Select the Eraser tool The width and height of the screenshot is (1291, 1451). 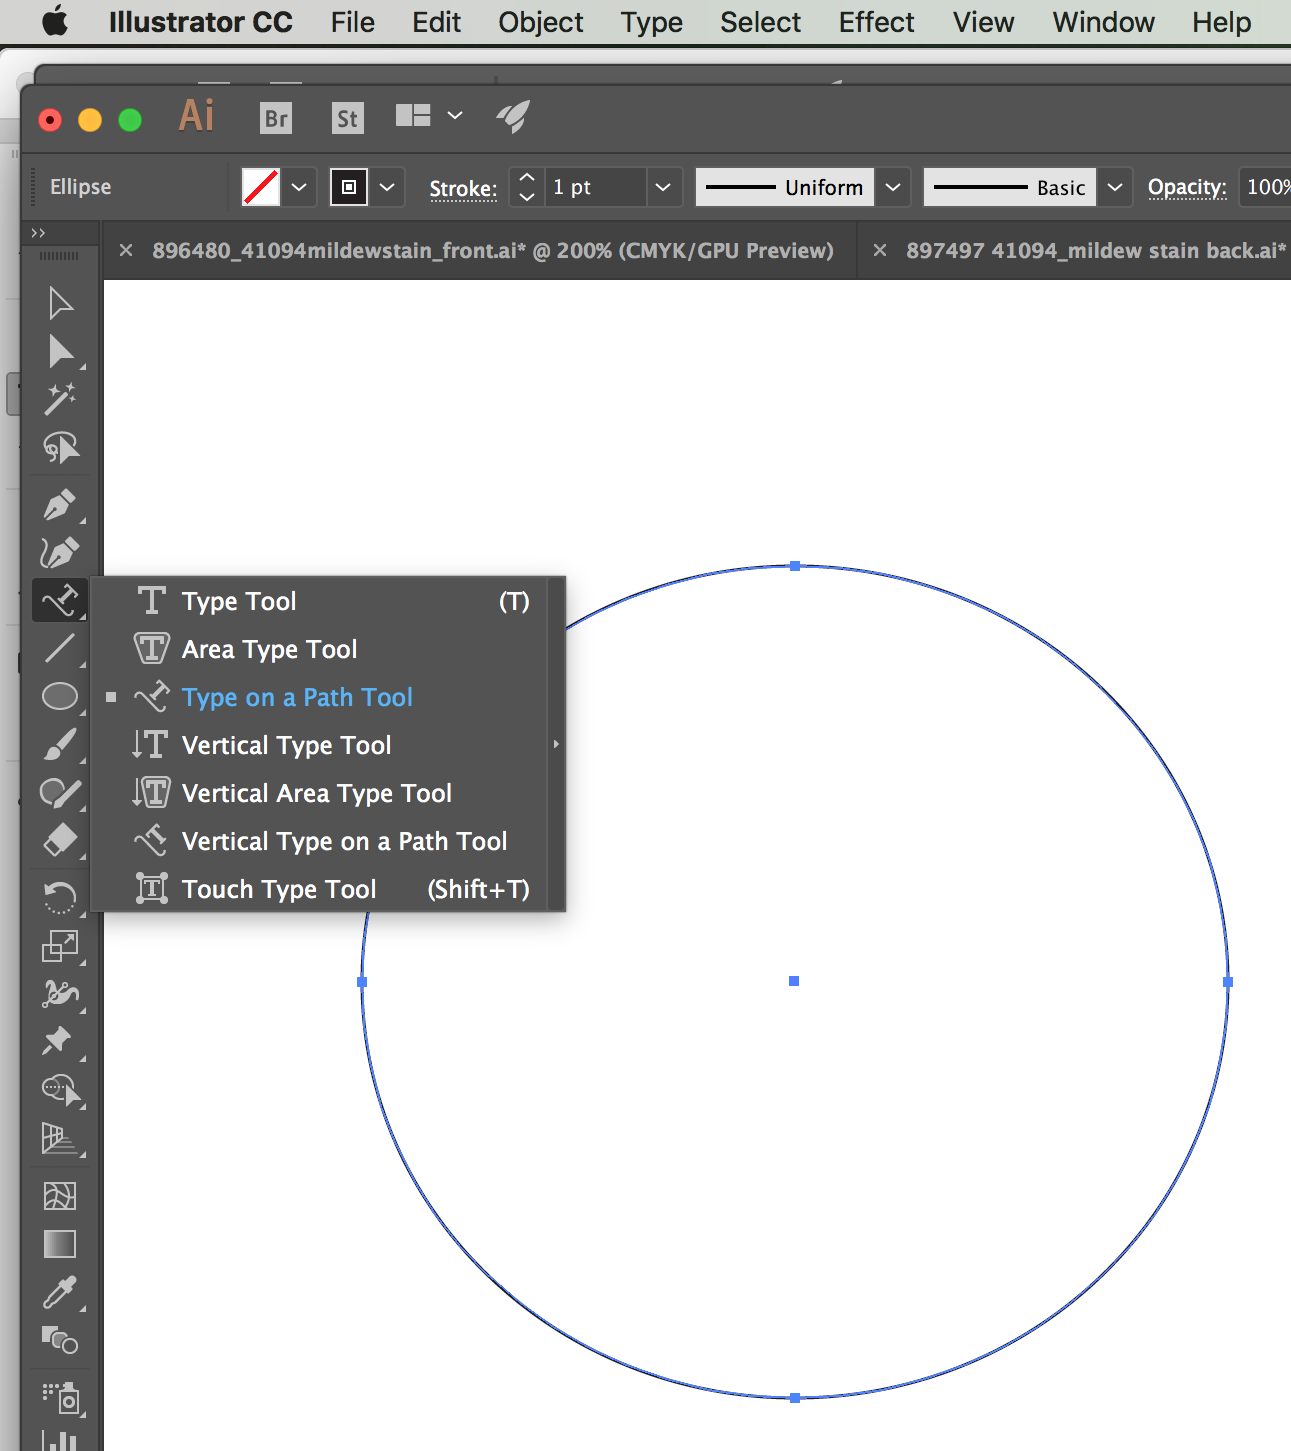60,841
